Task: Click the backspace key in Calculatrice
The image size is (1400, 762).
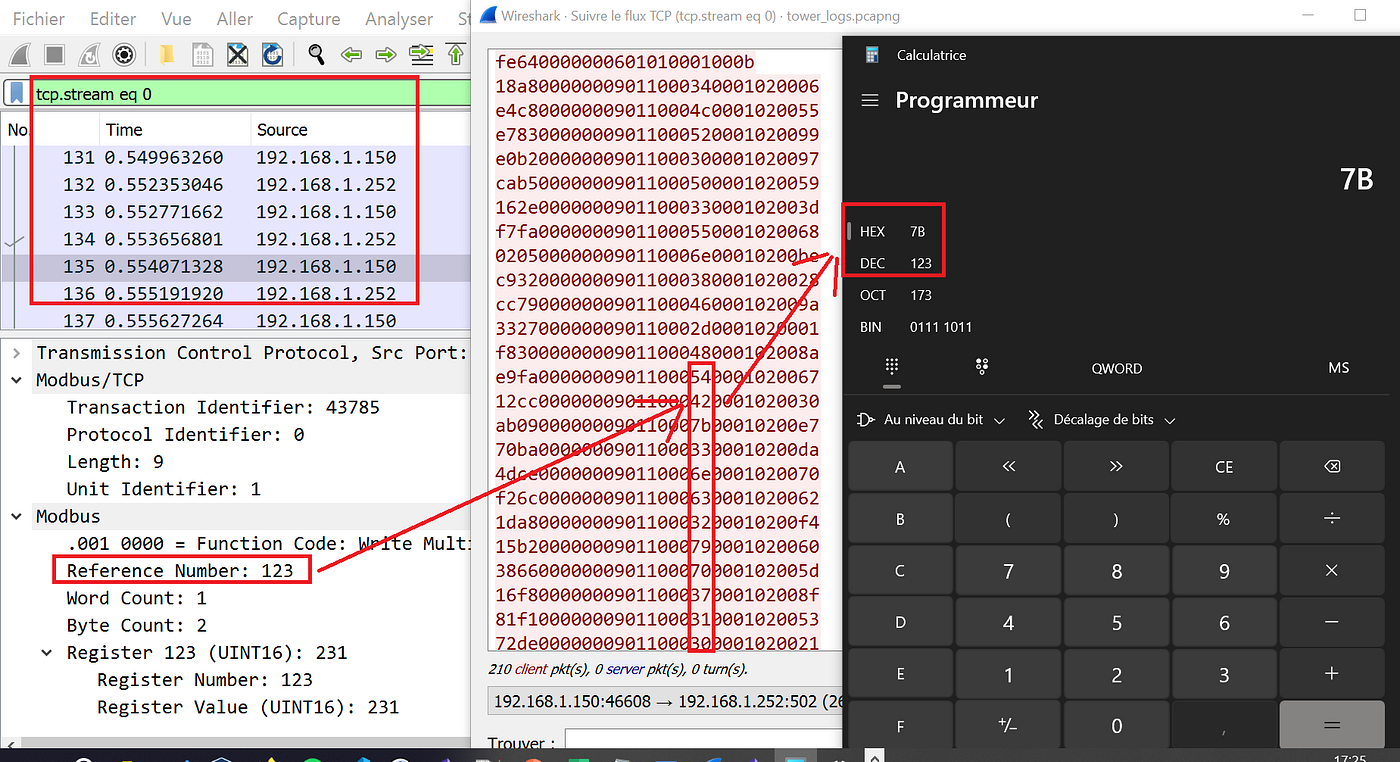Action: click(x=1331, y=467)
